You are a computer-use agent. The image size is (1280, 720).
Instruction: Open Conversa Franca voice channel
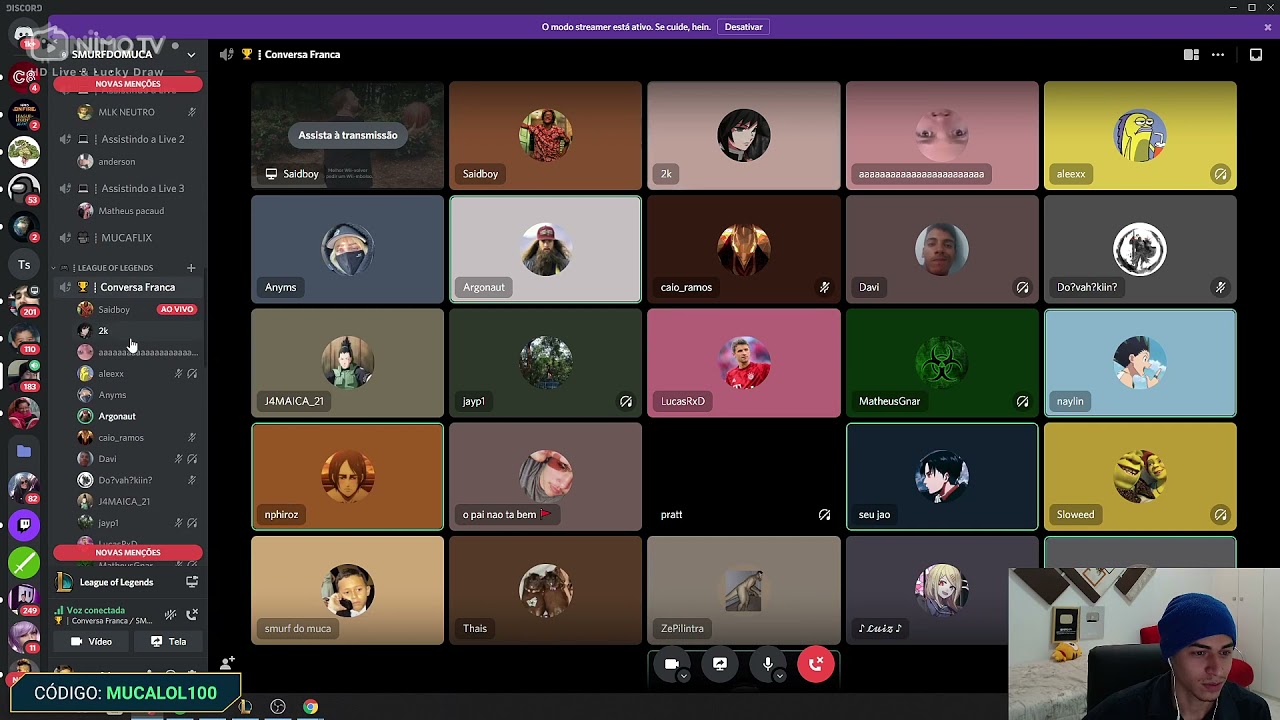(128, 288)
